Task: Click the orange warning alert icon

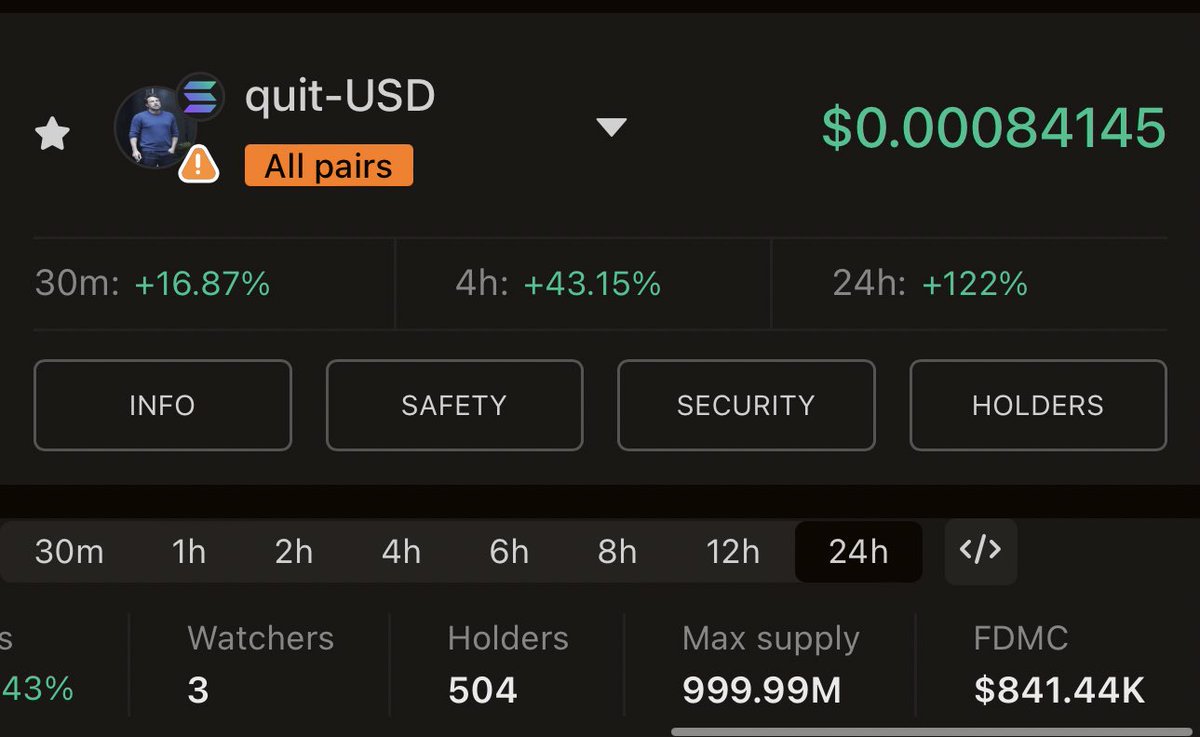Action: click(x=199, y=164)
